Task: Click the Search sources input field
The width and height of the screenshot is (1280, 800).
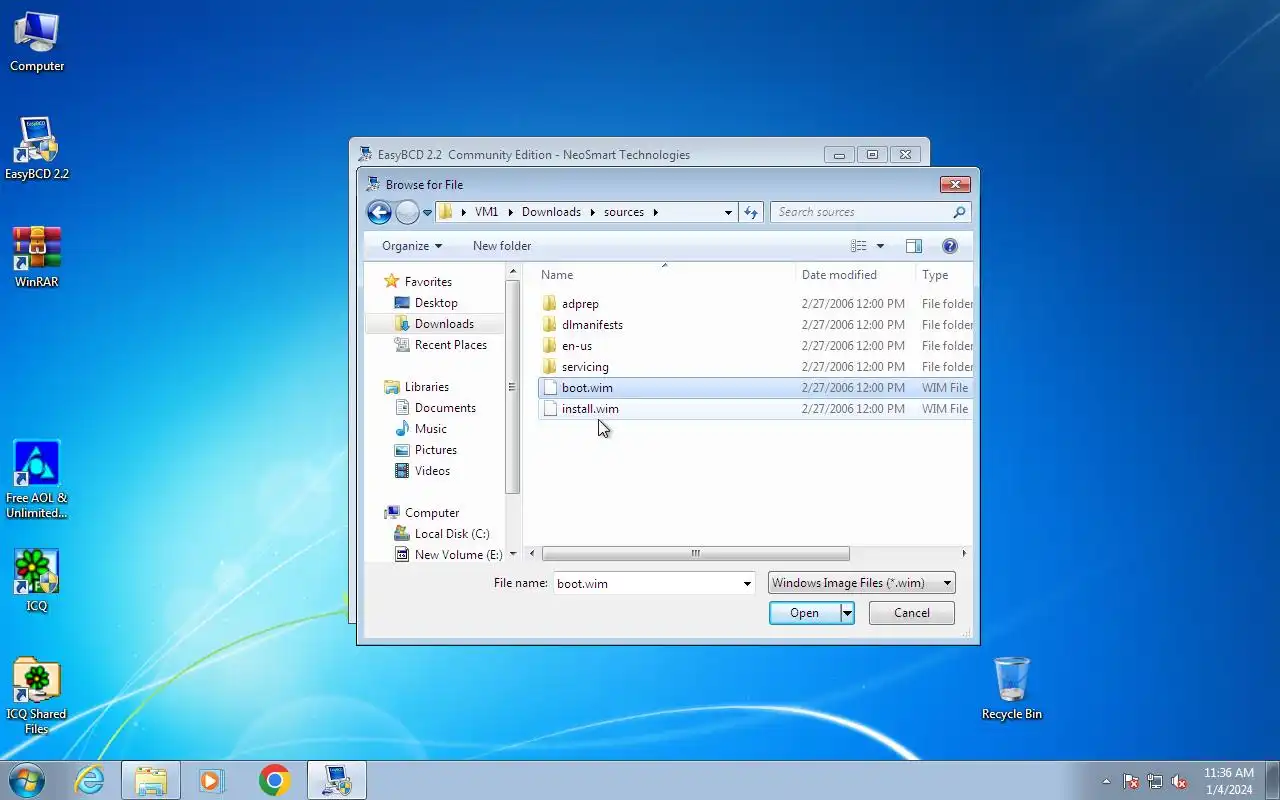Action: (860, 212)
